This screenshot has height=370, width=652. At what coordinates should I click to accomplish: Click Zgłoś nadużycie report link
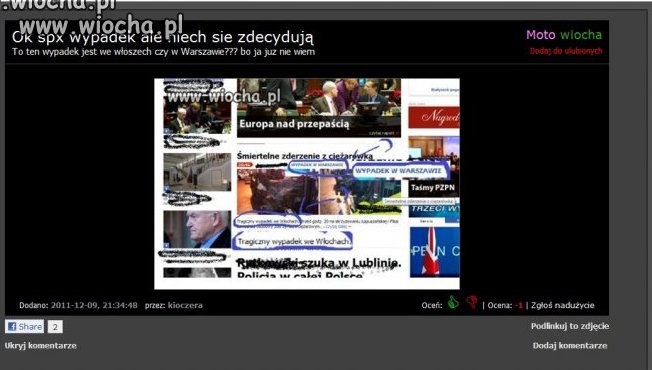tap(563, 305)
